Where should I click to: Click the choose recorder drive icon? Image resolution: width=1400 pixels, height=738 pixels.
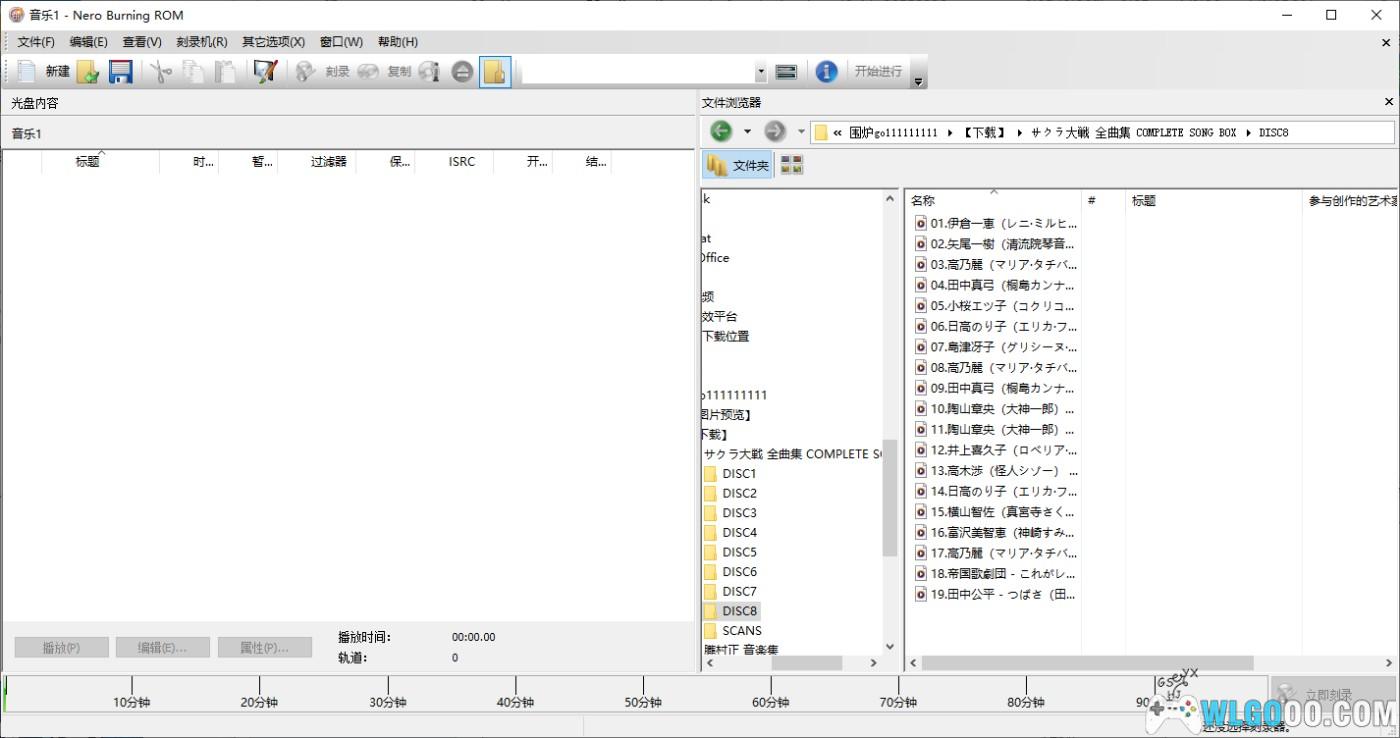click(786, 71)
